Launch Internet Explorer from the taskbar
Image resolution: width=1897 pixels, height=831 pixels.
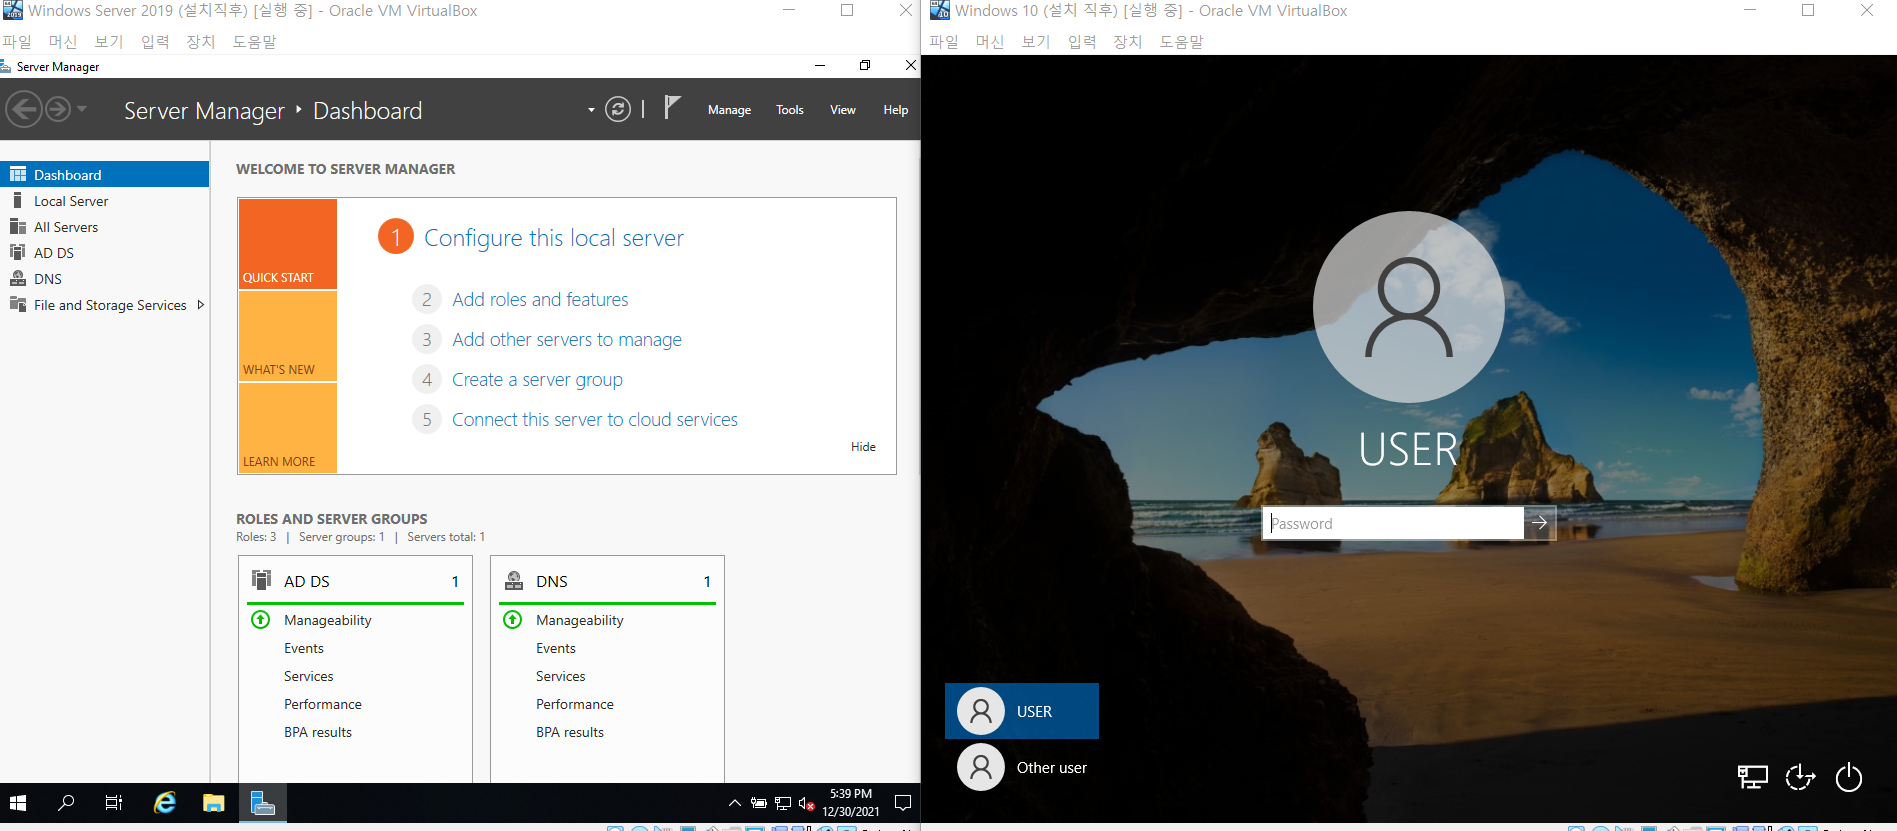(x=164, y=803)
